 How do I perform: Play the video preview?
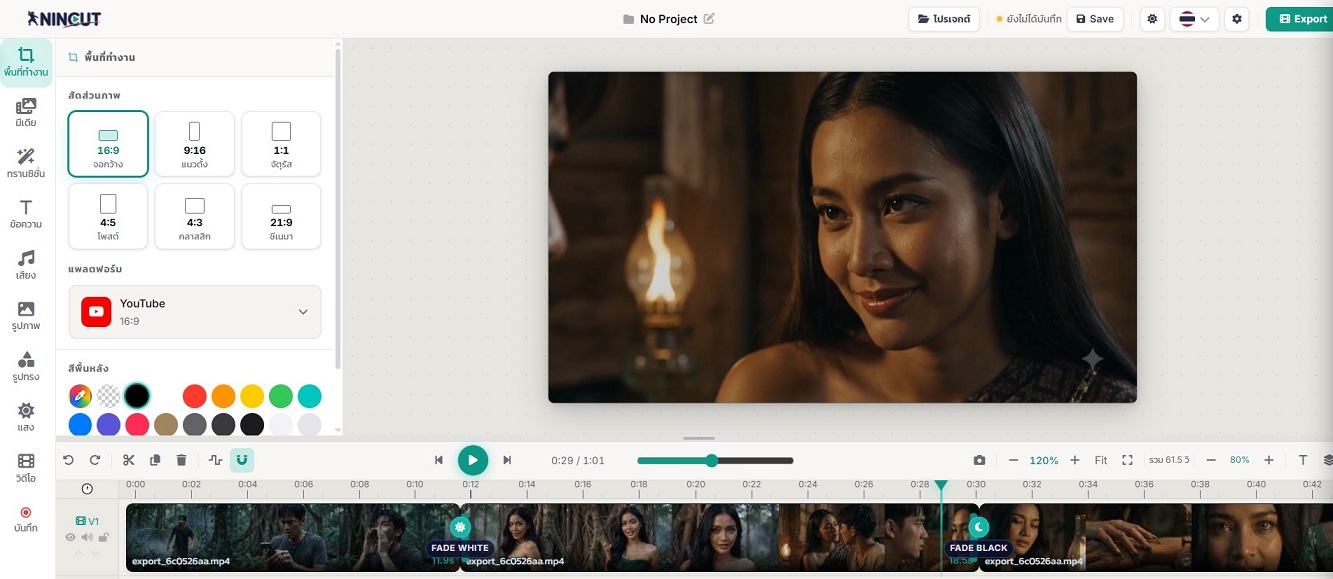click(x=473, y=460)
